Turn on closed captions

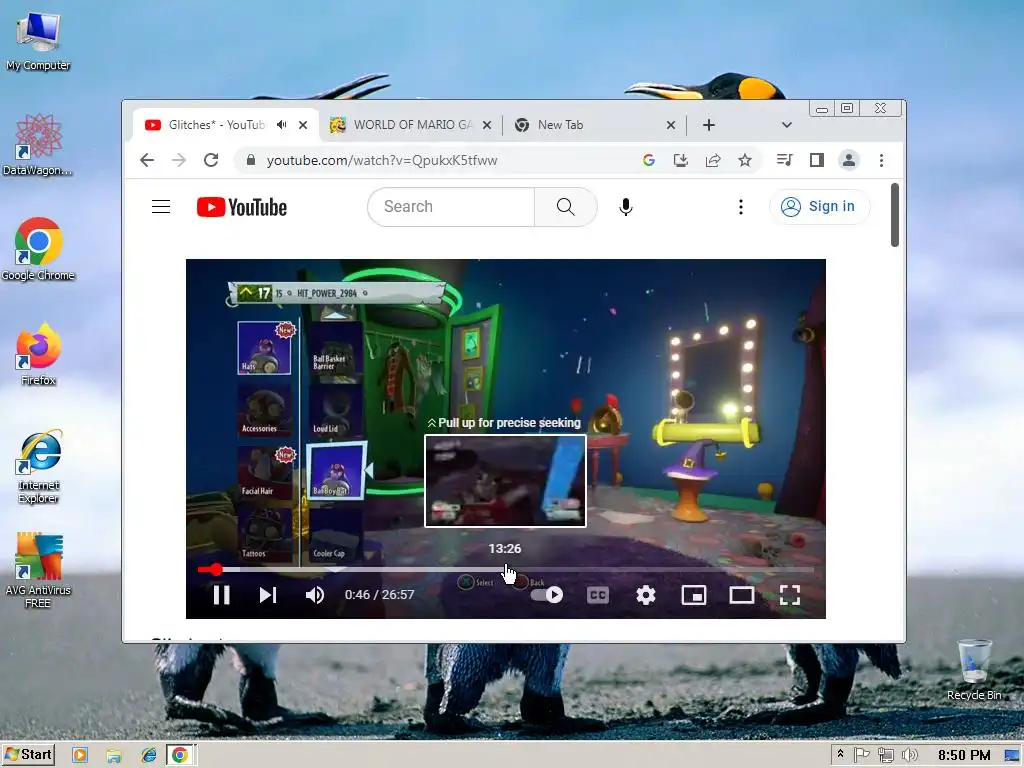tap(598, 595)
